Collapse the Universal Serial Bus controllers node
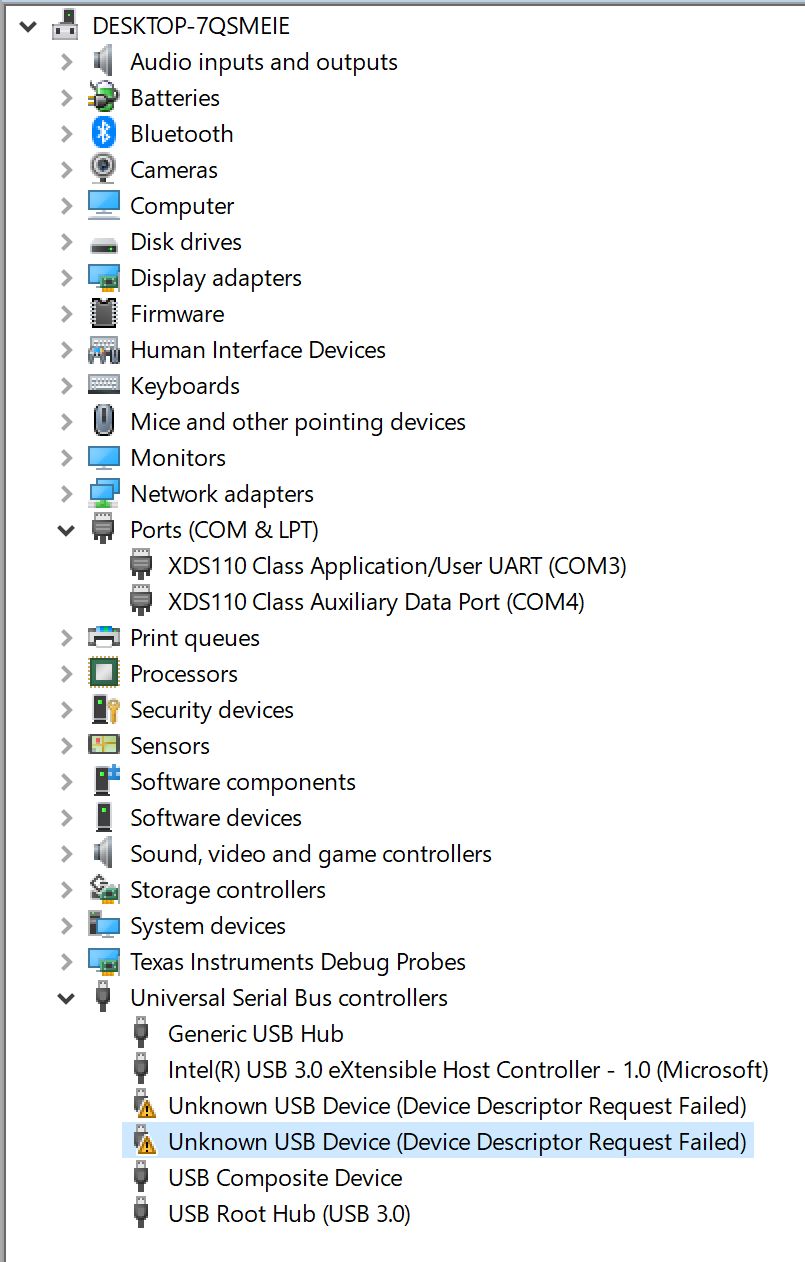 click(67, 998)
